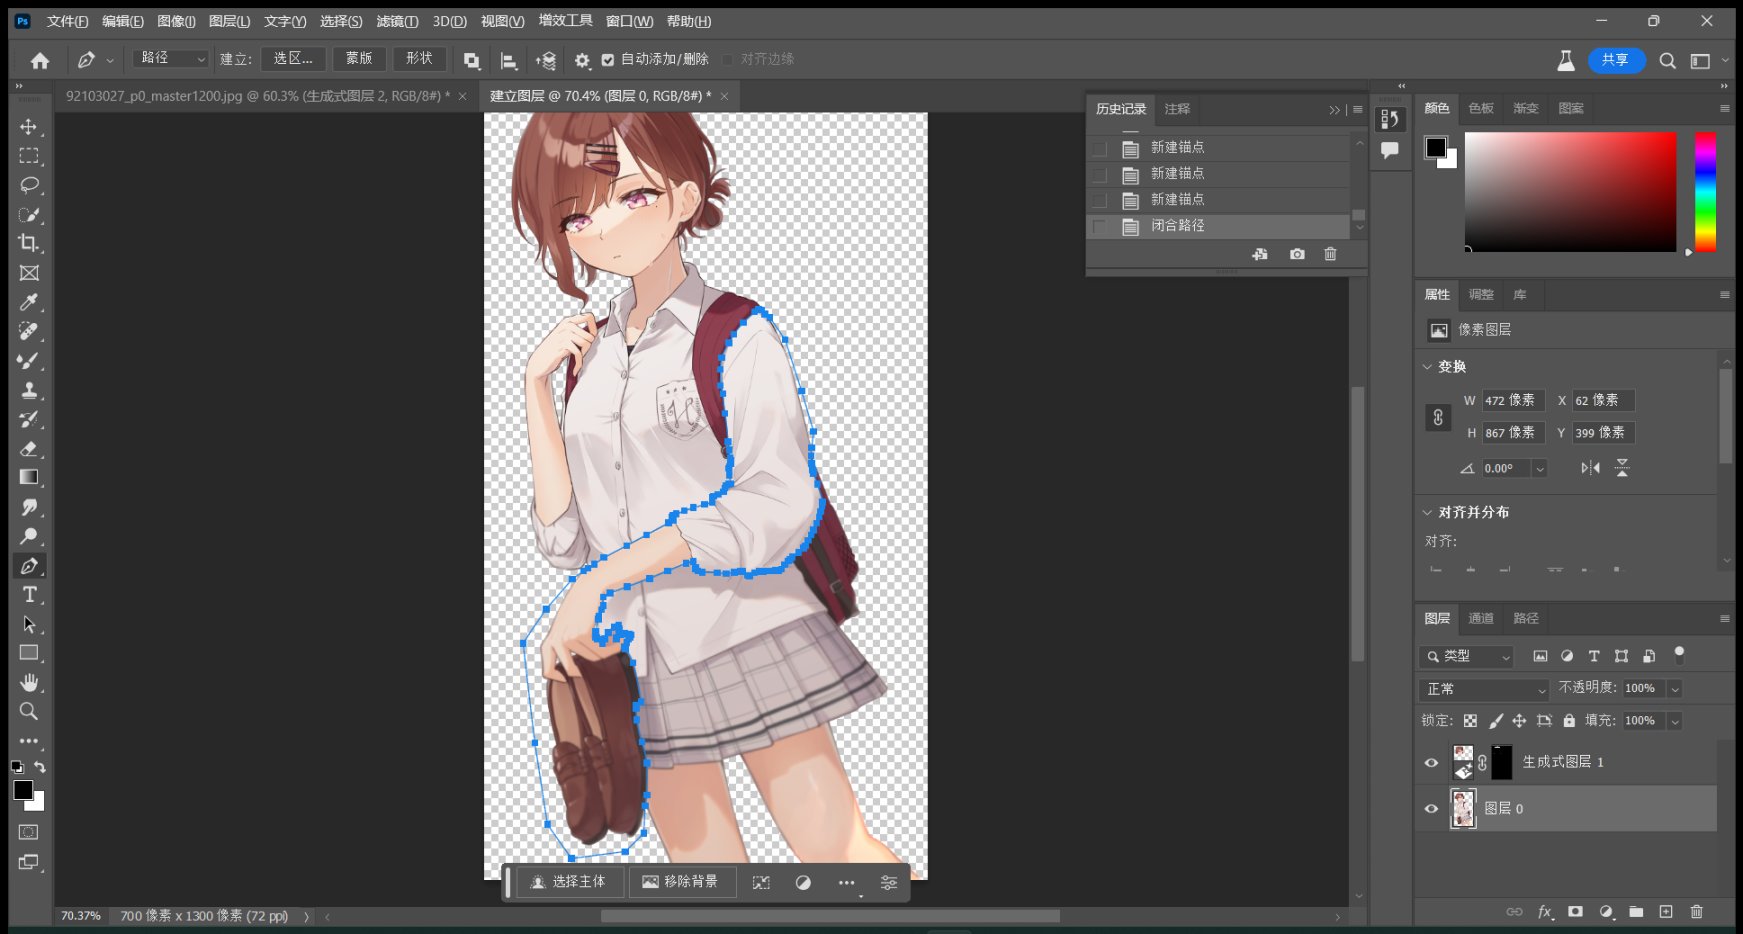This screenshot has width=1743, height=934.
Task: Open the search magnifier icon
Action: click(x=1667, y=60)
